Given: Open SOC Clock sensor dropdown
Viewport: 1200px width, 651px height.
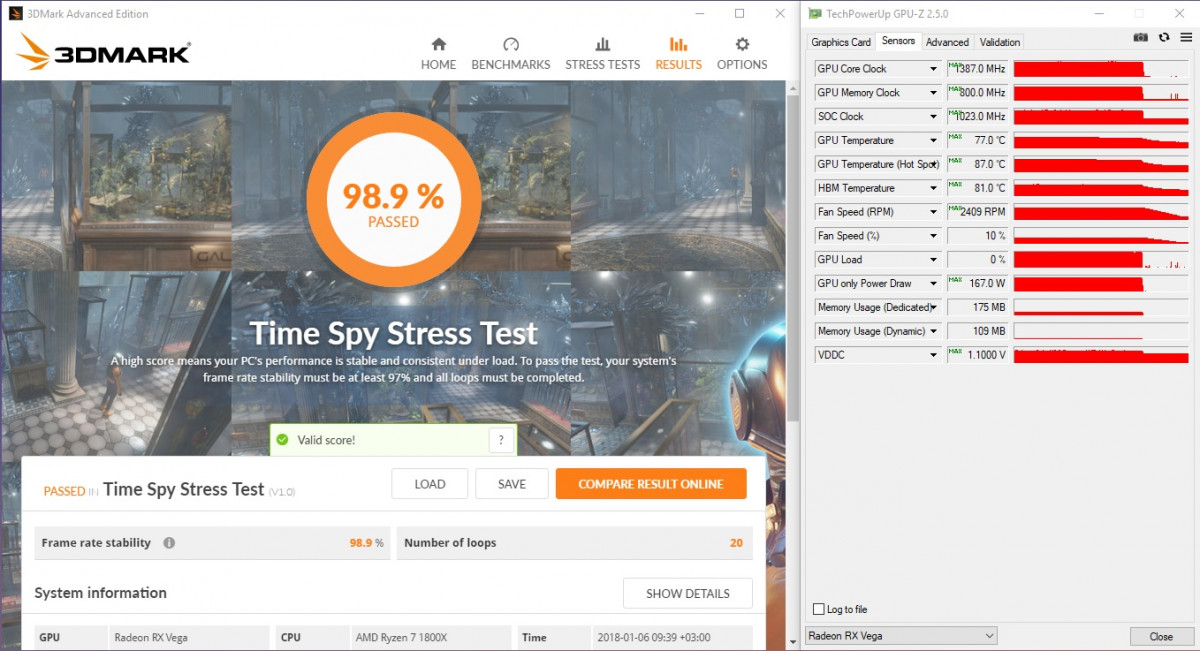Looking at the screenshot, I should (x=934, y=117).
